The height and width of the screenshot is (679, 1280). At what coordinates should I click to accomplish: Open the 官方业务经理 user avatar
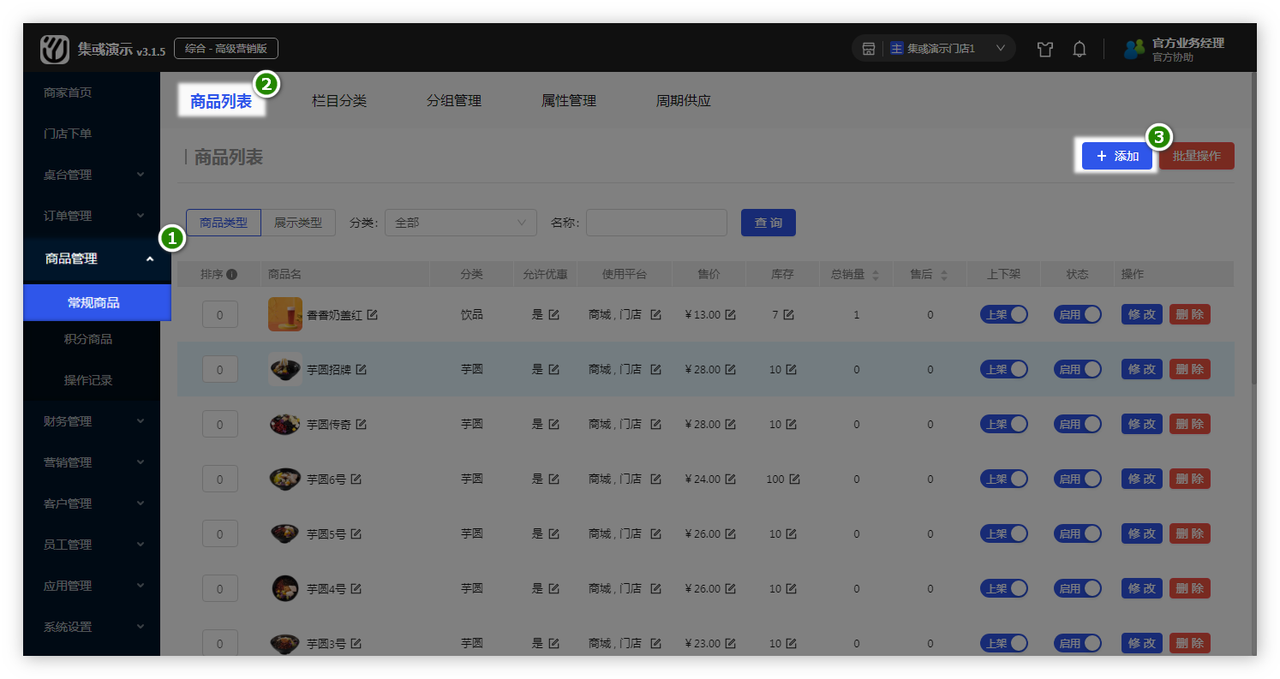tap(1134, 49)
